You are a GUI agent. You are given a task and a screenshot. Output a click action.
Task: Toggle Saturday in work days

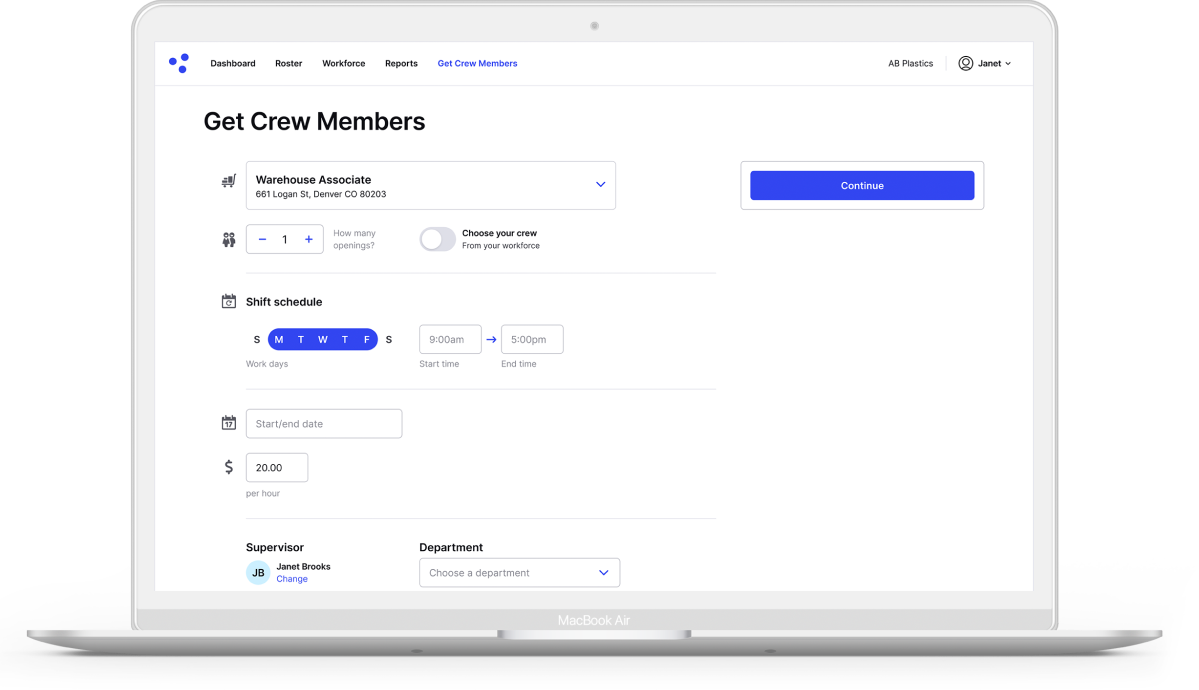(388, 340)
